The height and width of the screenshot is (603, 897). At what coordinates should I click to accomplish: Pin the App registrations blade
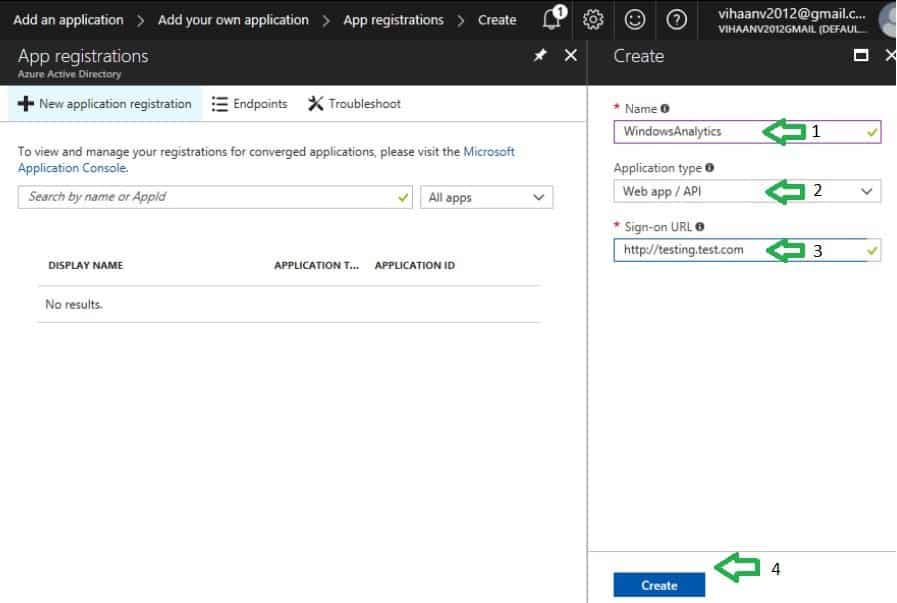coord(539,55)
